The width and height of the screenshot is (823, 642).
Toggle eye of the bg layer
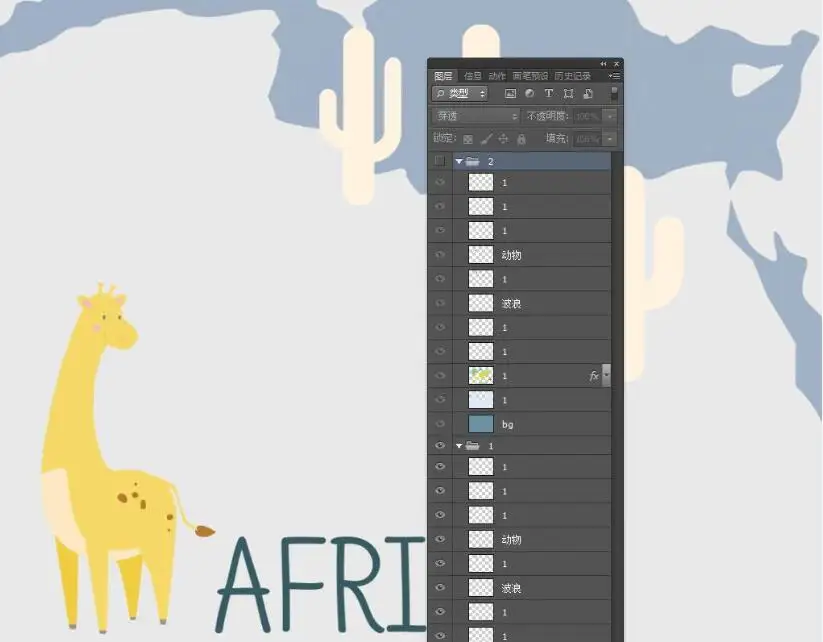point(440,424)
